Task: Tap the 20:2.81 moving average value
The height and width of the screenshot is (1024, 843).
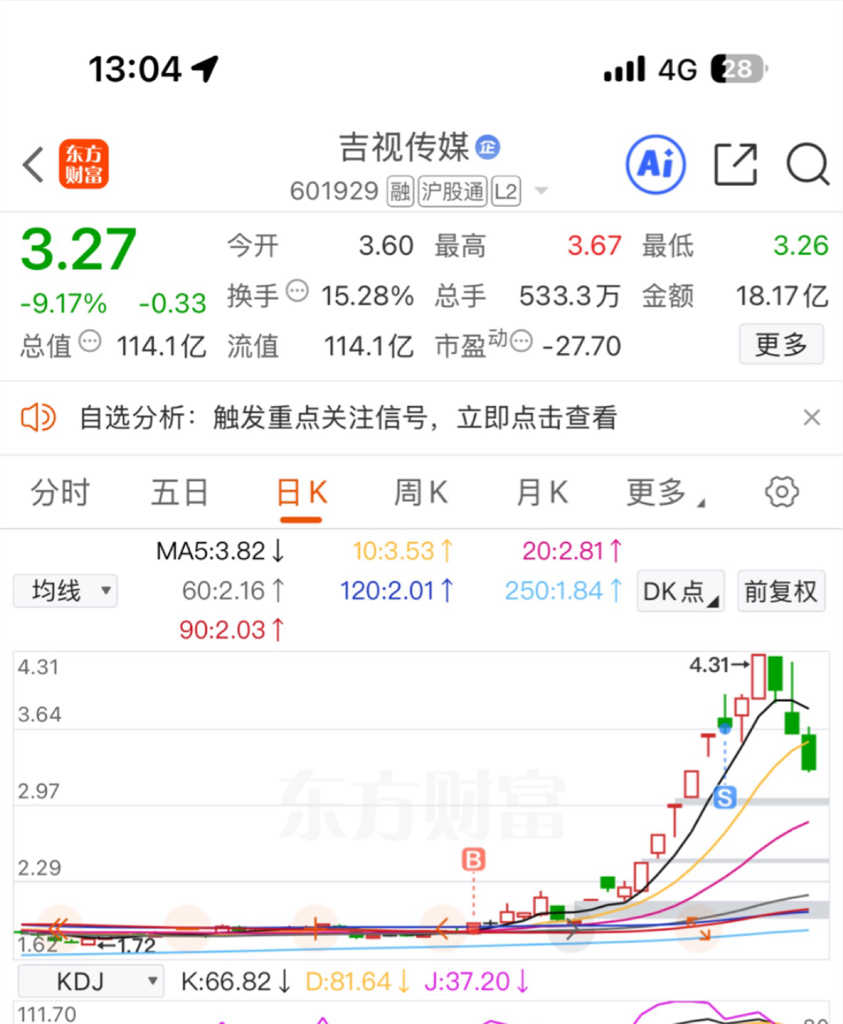Action: tap(572, 551)
